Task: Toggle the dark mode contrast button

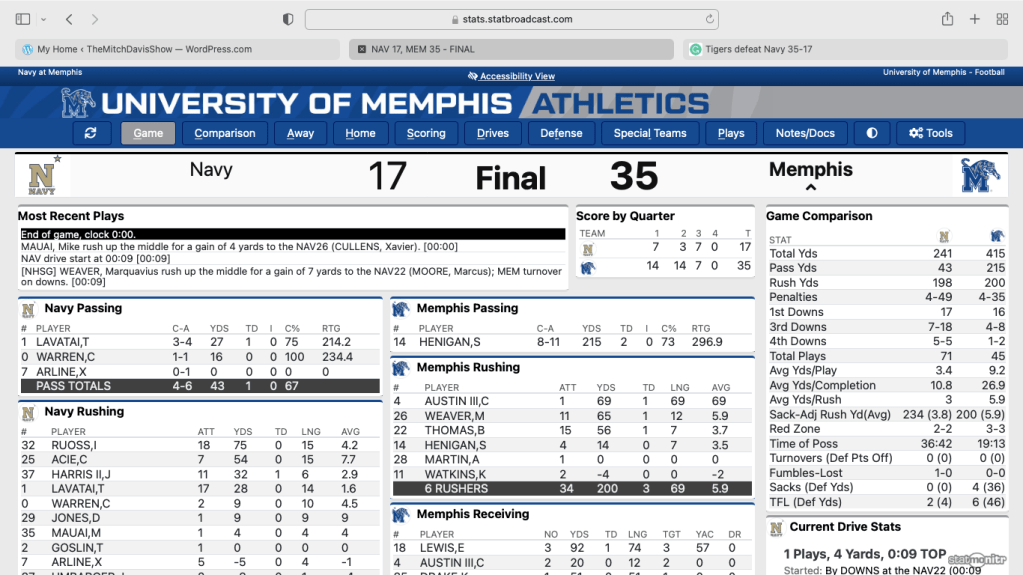Action: coord(872,133)
